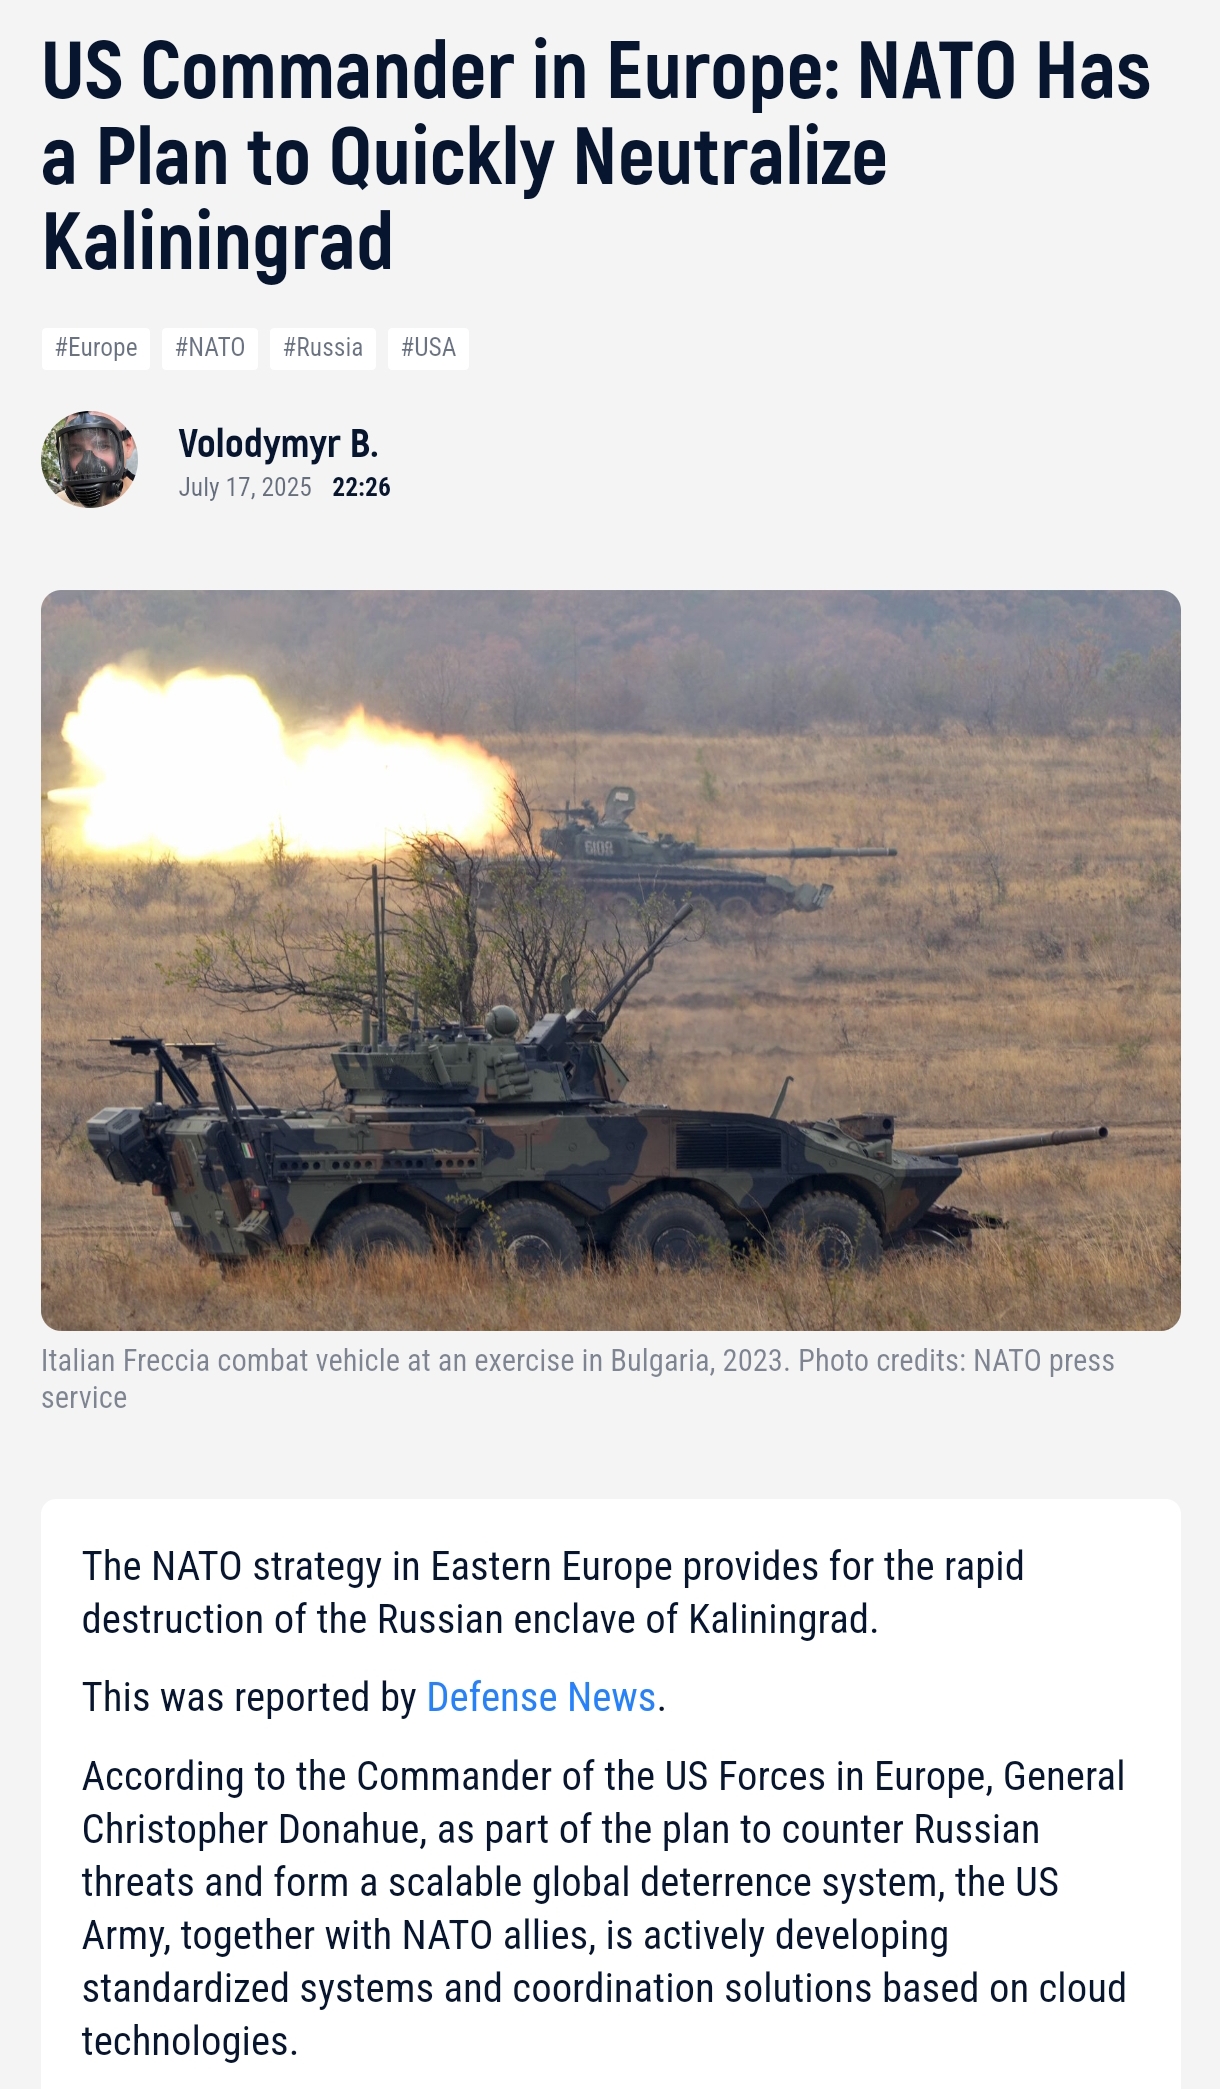
Task: Open the #USA tag
Action: [428, 348]
